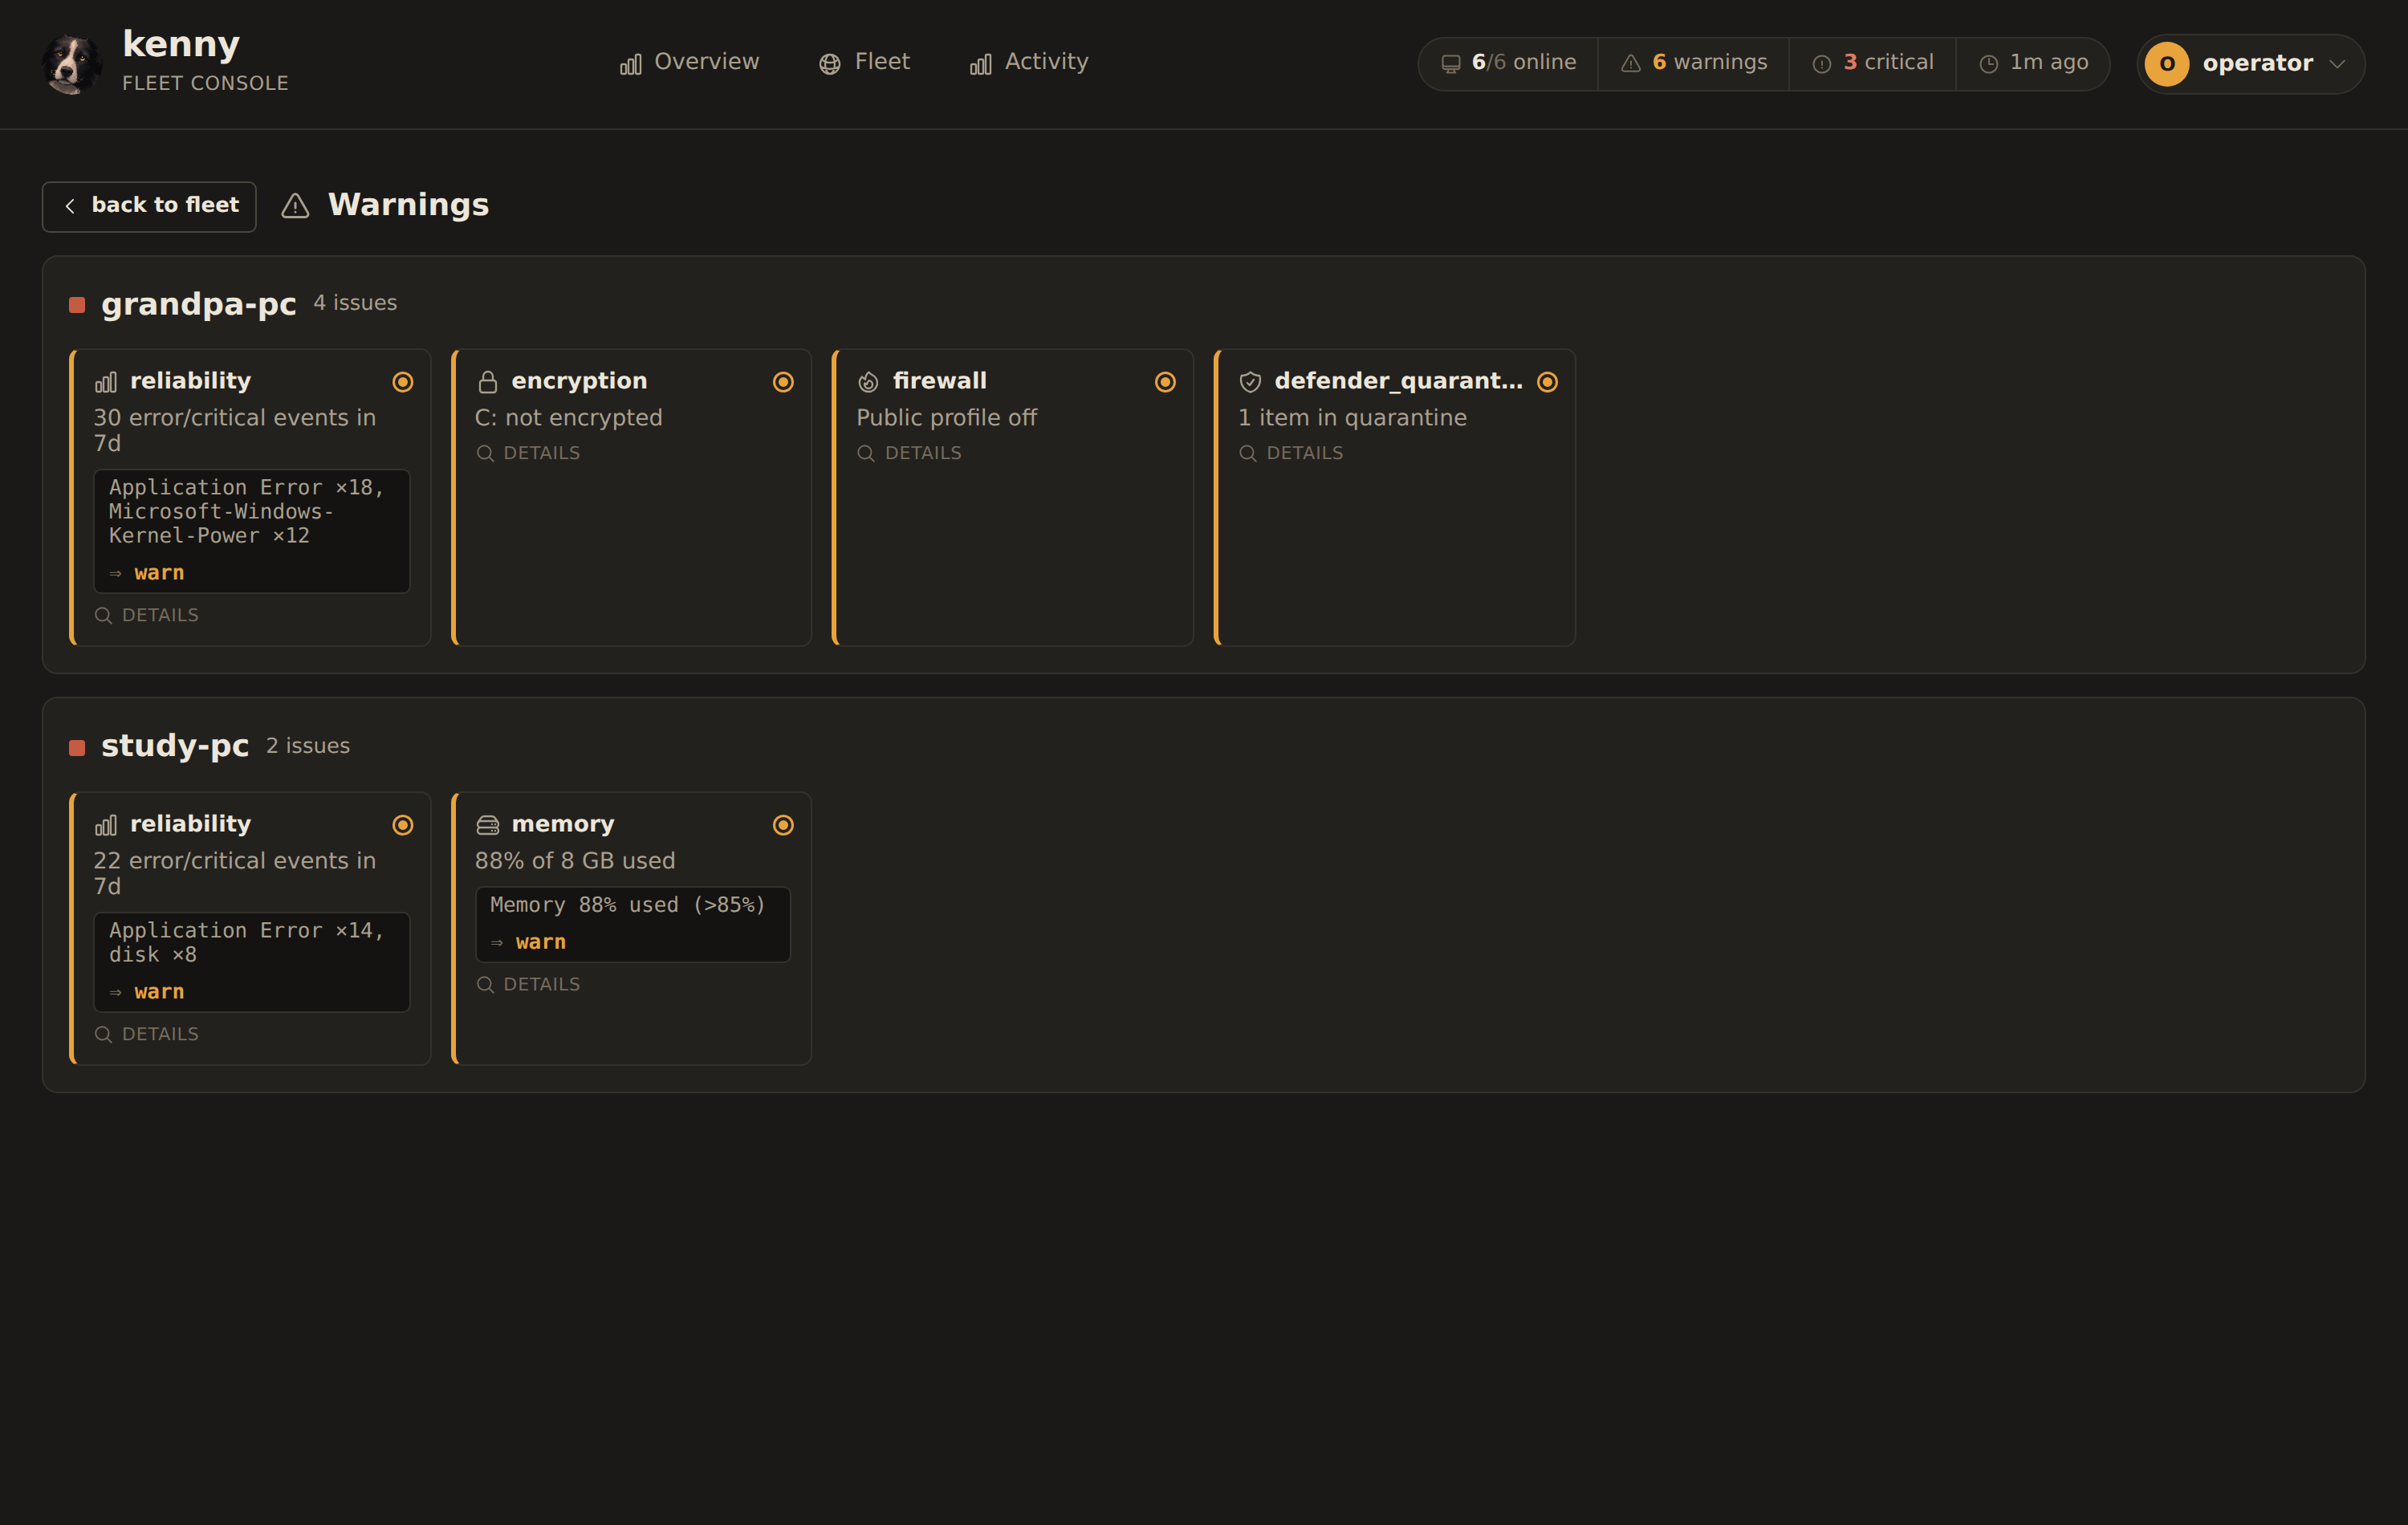2408x1525 pixels.
Task: Expand DETAILS on study-pc memory card
Action: pos(528,985)
